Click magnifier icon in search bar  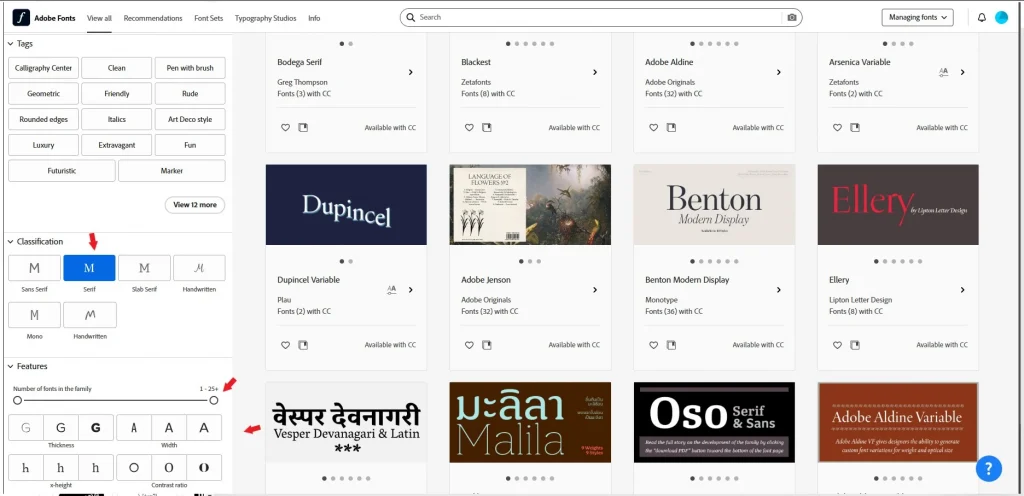point(411,18)
